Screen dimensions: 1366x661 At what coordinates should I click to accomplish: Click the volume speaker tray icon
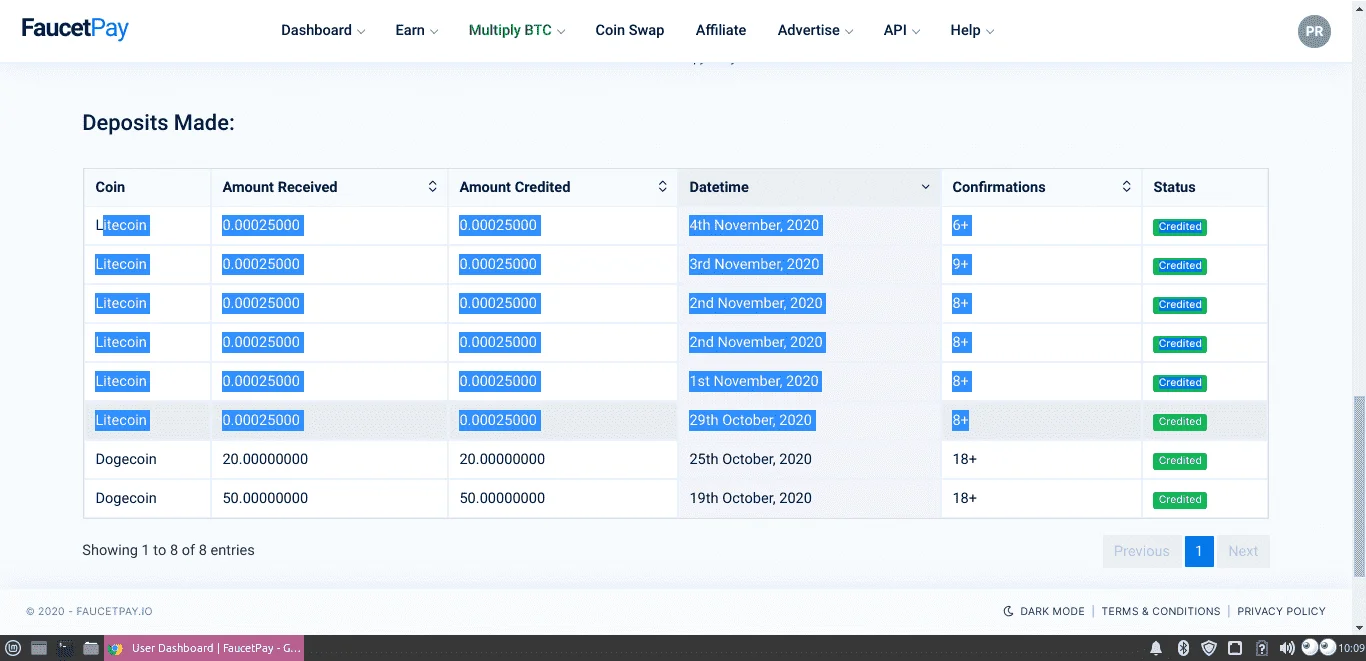(1287, 648)
